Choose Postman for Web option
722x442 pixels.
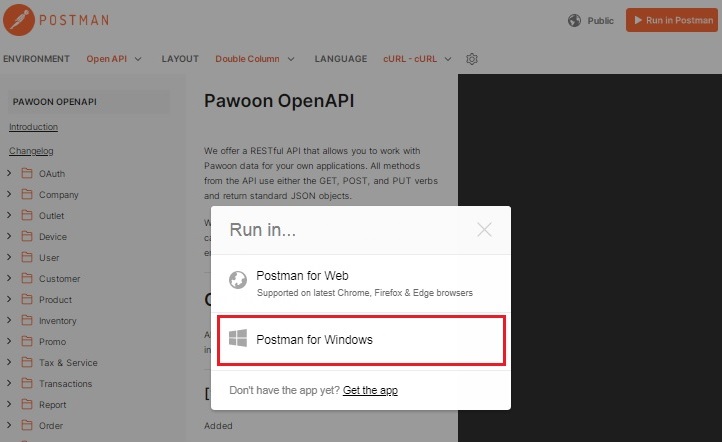[361, 284]
